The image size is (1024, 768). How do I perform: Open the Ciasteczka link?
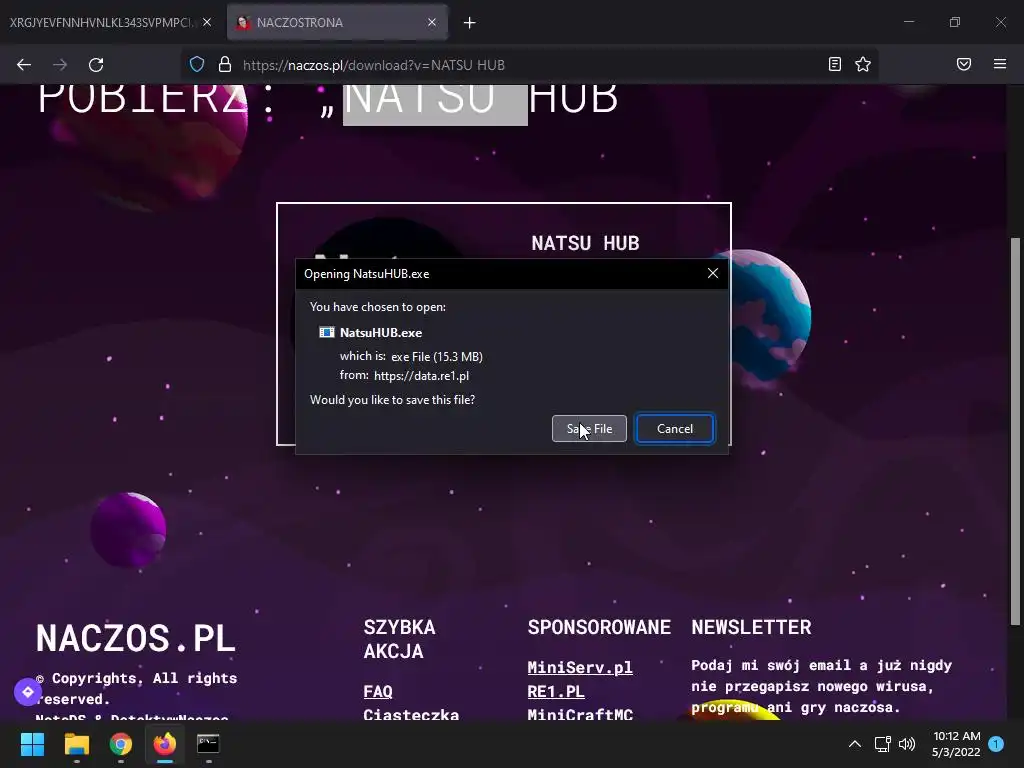coord(411,714)
